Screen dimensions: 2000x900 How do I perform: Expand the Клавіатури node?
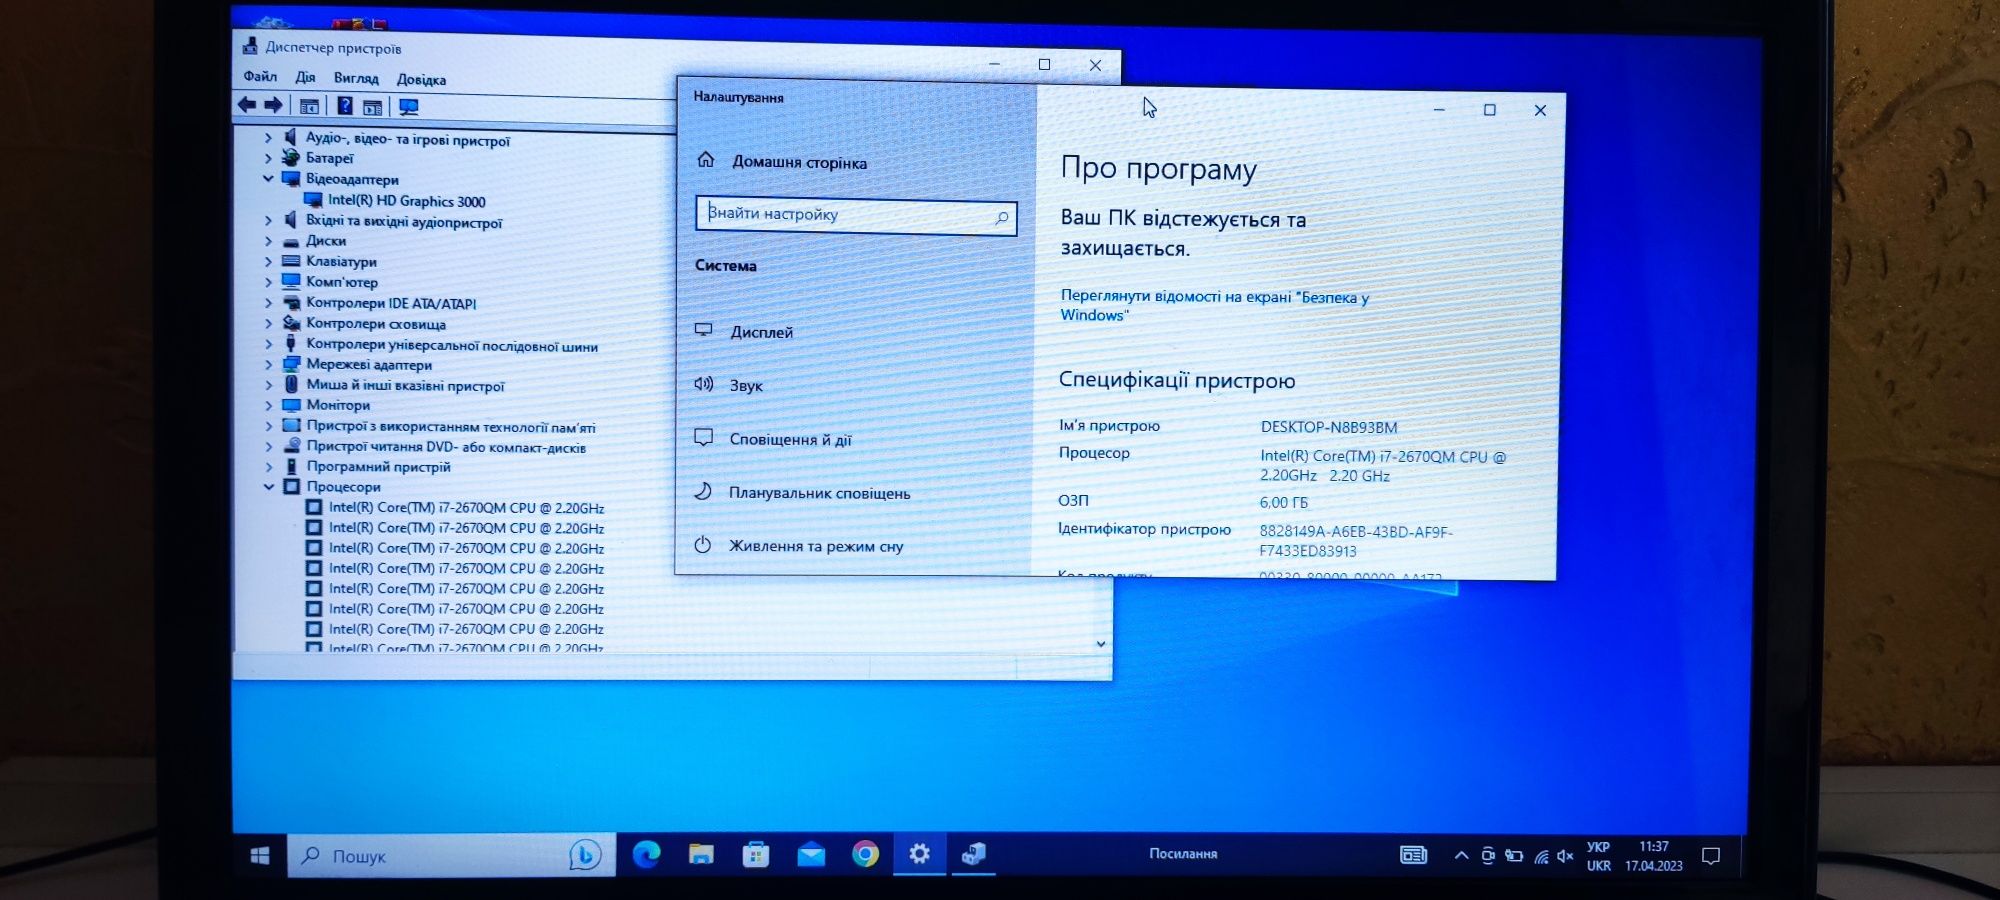[268, 261]
